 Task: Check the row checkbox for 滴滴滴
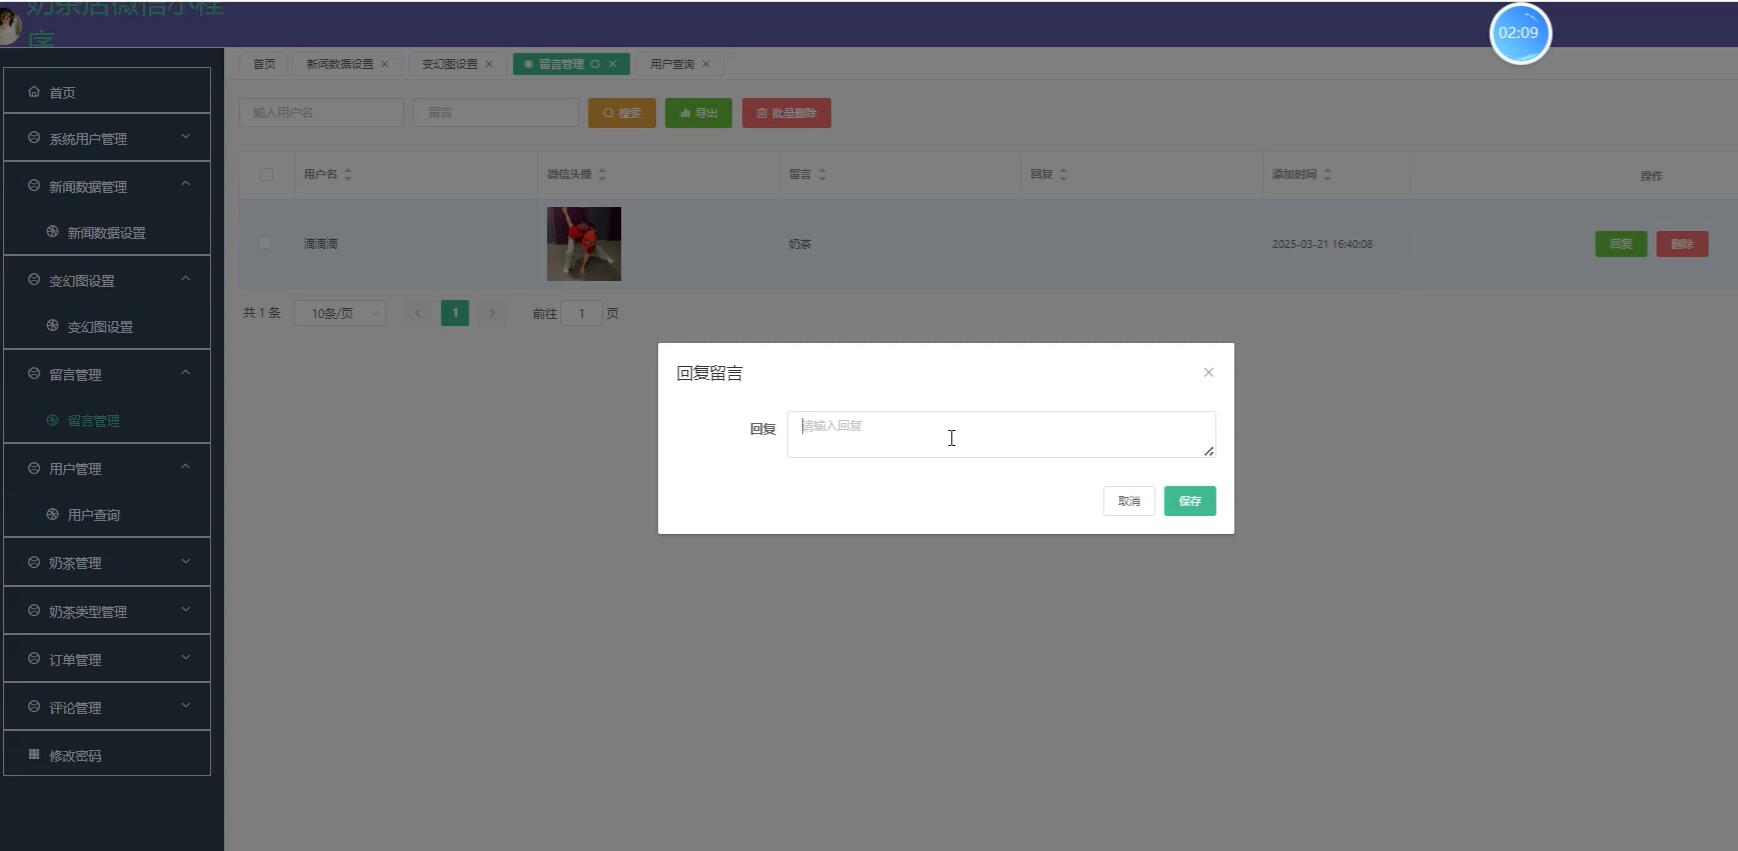265,243
